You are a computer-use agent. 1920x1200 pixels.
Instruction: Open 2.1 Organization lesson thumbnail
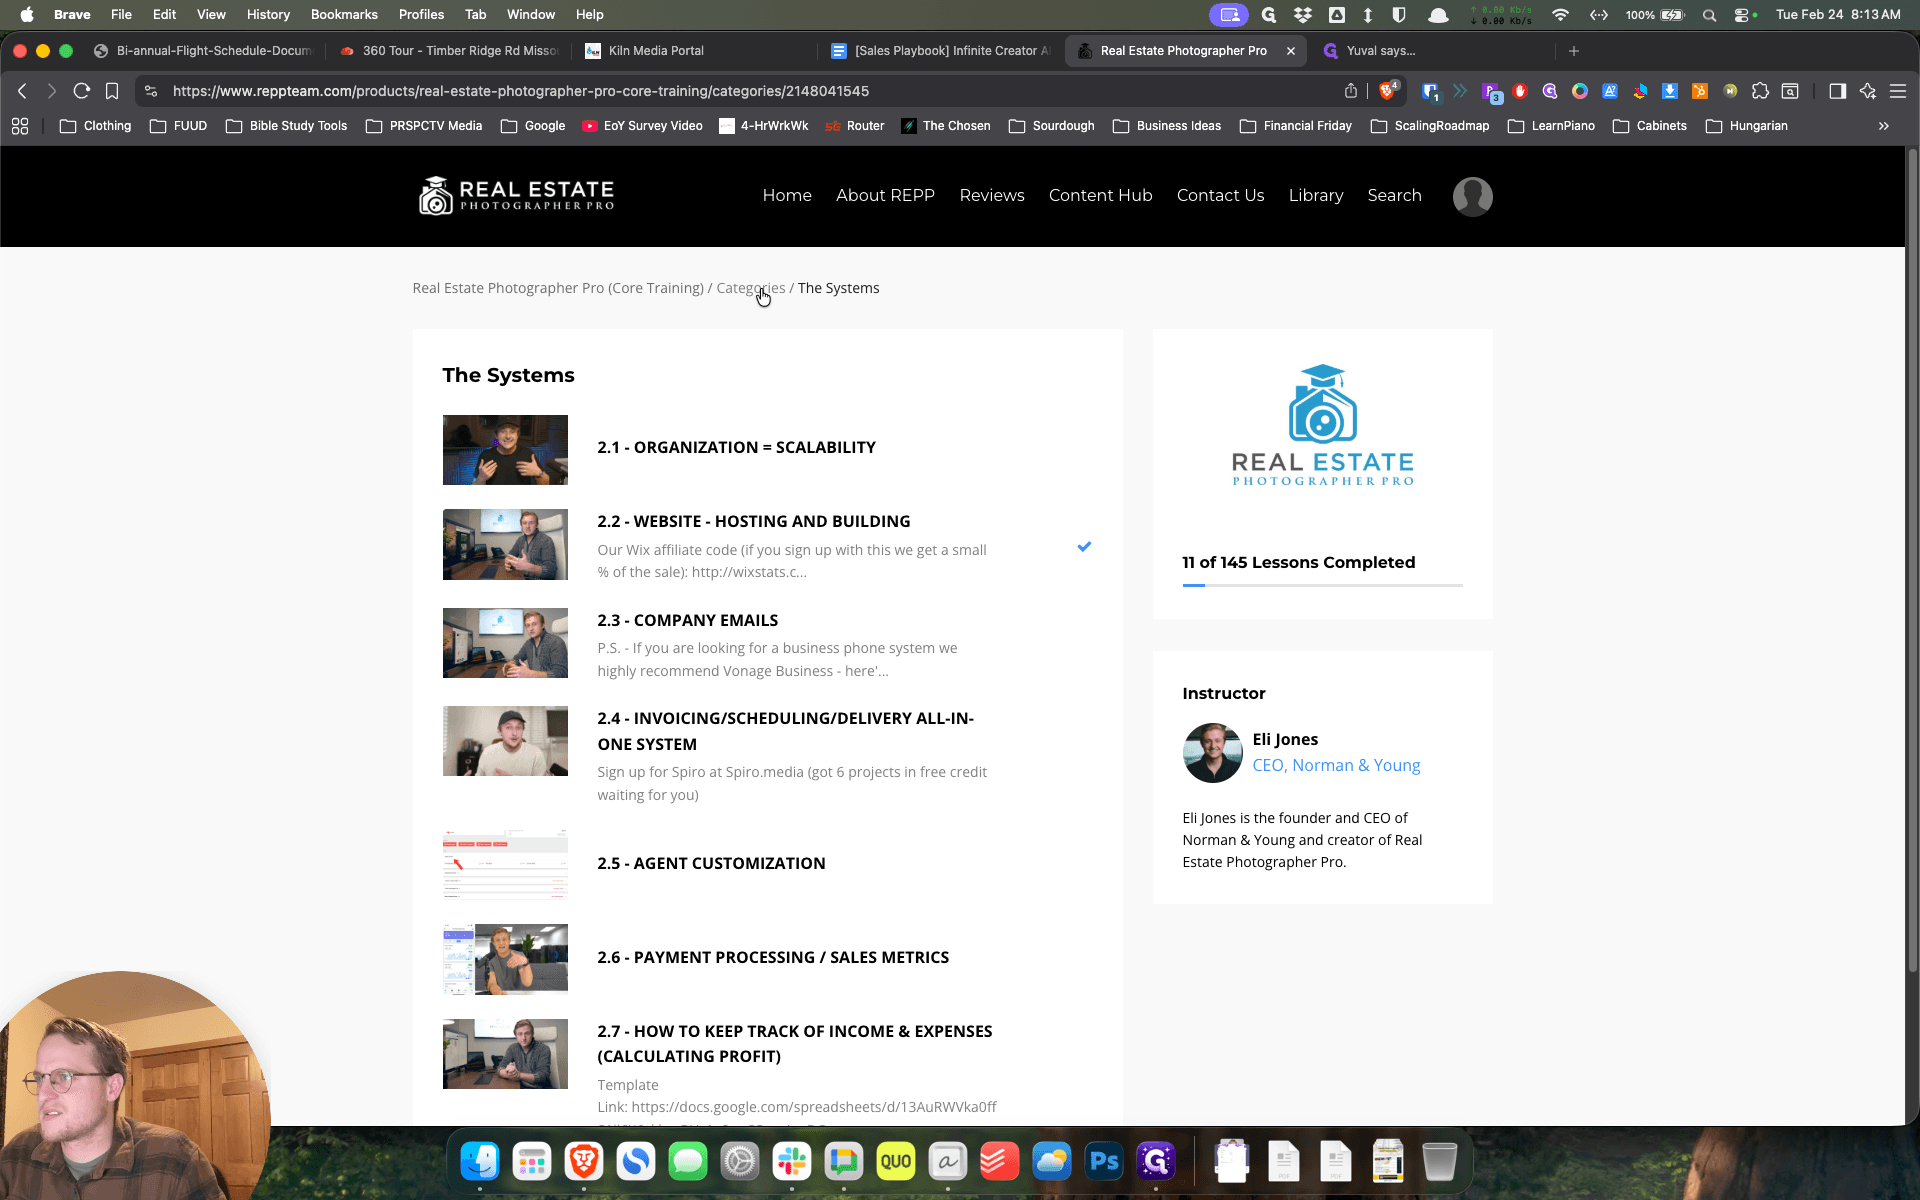(505, 450)
